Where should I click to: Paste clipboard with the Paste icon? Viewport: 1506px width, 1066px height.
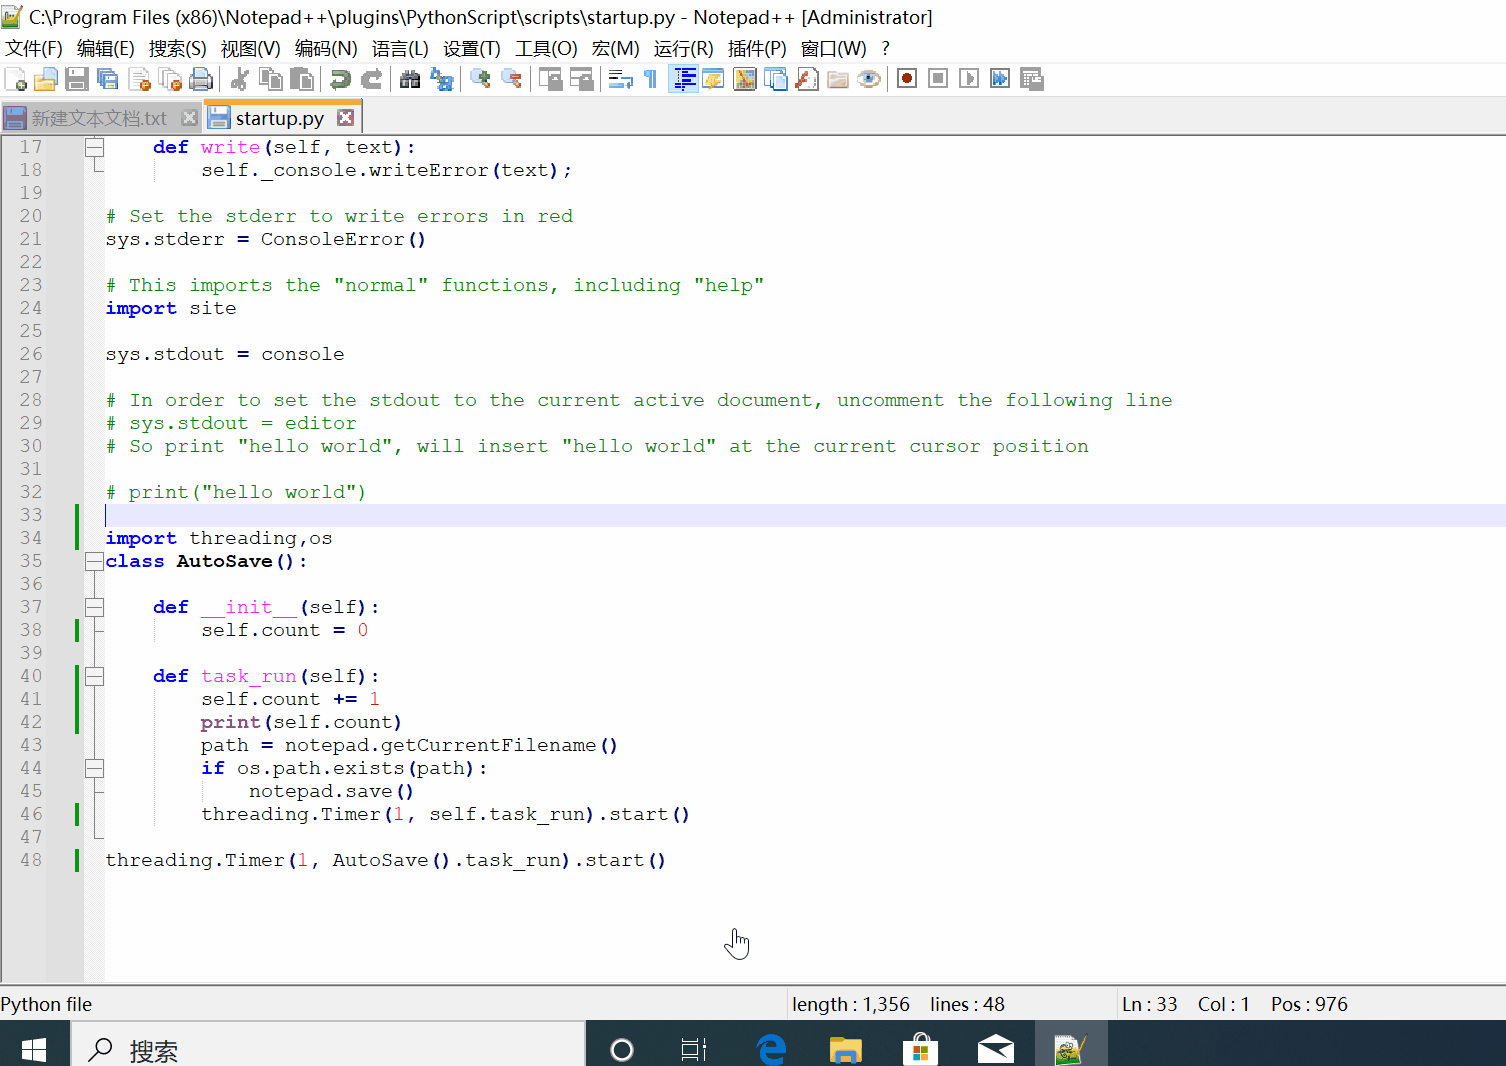(301, 79)
